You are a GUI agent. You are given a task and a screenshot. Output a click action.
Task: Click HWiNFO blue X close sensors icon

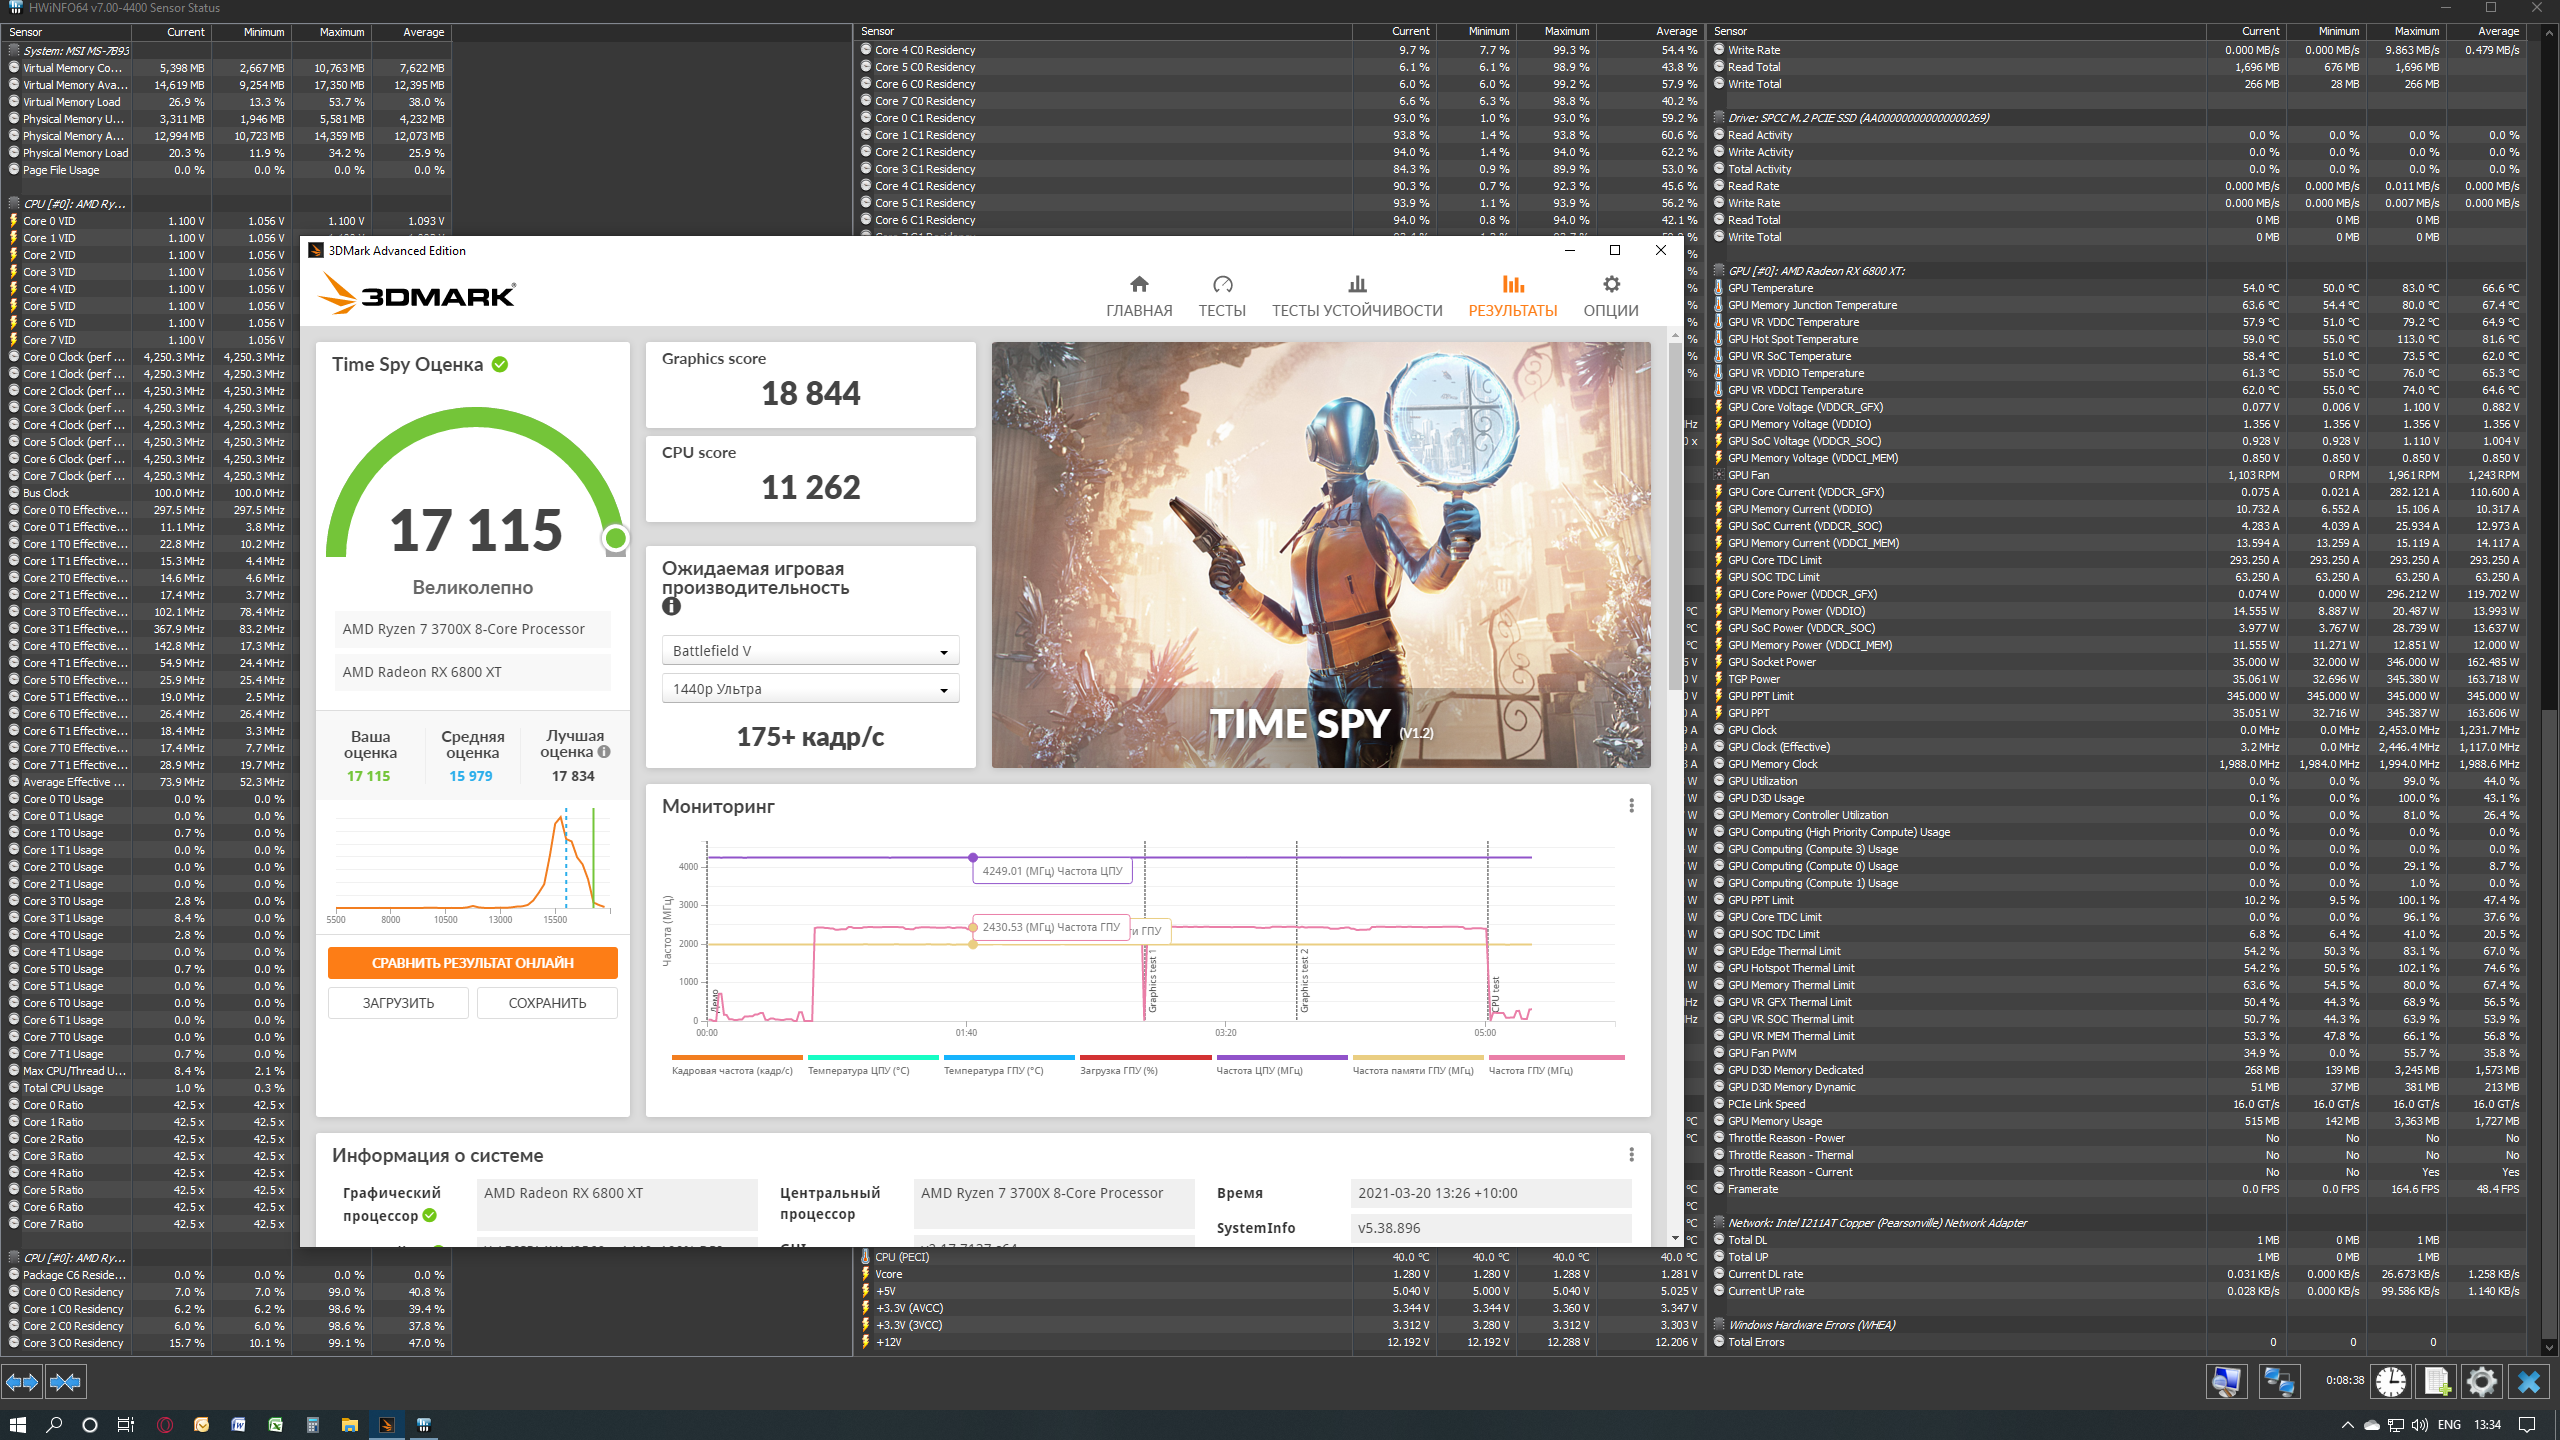click(2529, 1382)
